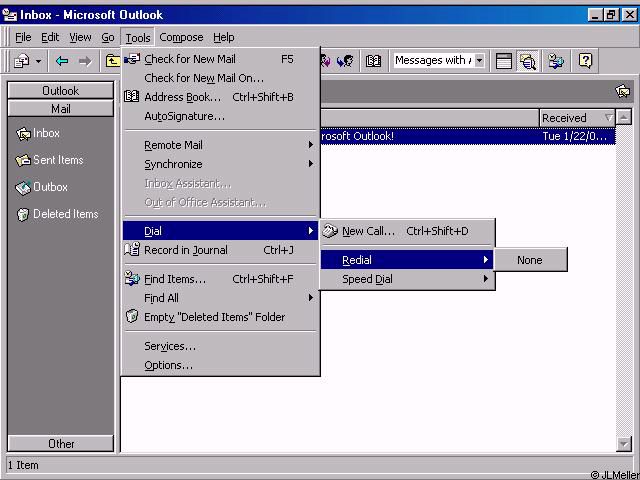This screenshot has height=480, width=640.
Task: Toggle the AutoPreview toolbar icon
Action: (528, 61)
